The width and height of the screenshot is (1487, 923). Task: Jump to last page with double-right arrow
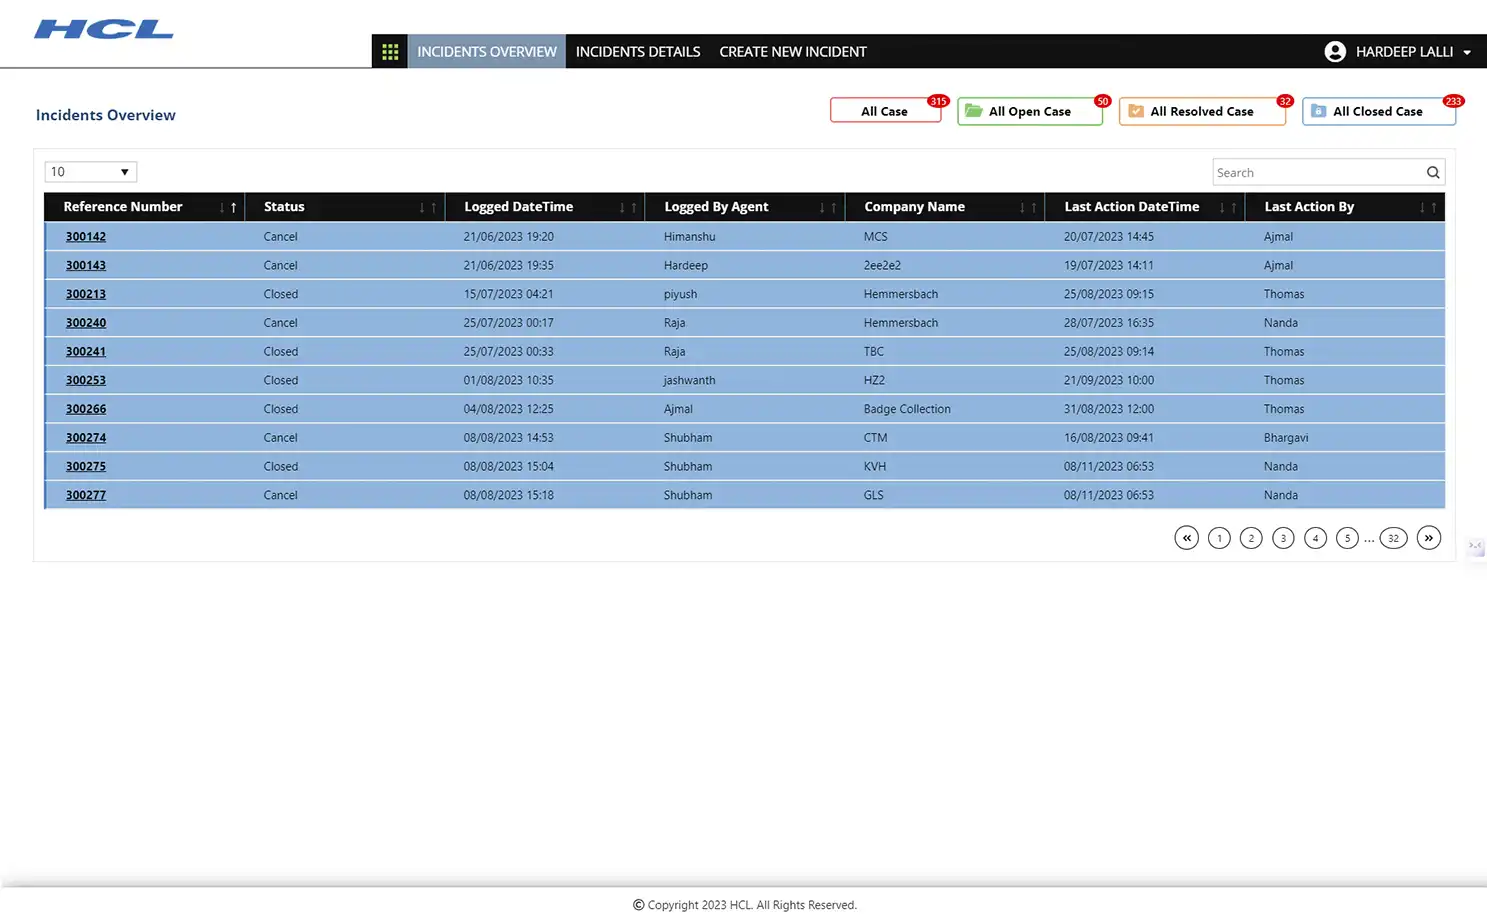pos(1428,537)
